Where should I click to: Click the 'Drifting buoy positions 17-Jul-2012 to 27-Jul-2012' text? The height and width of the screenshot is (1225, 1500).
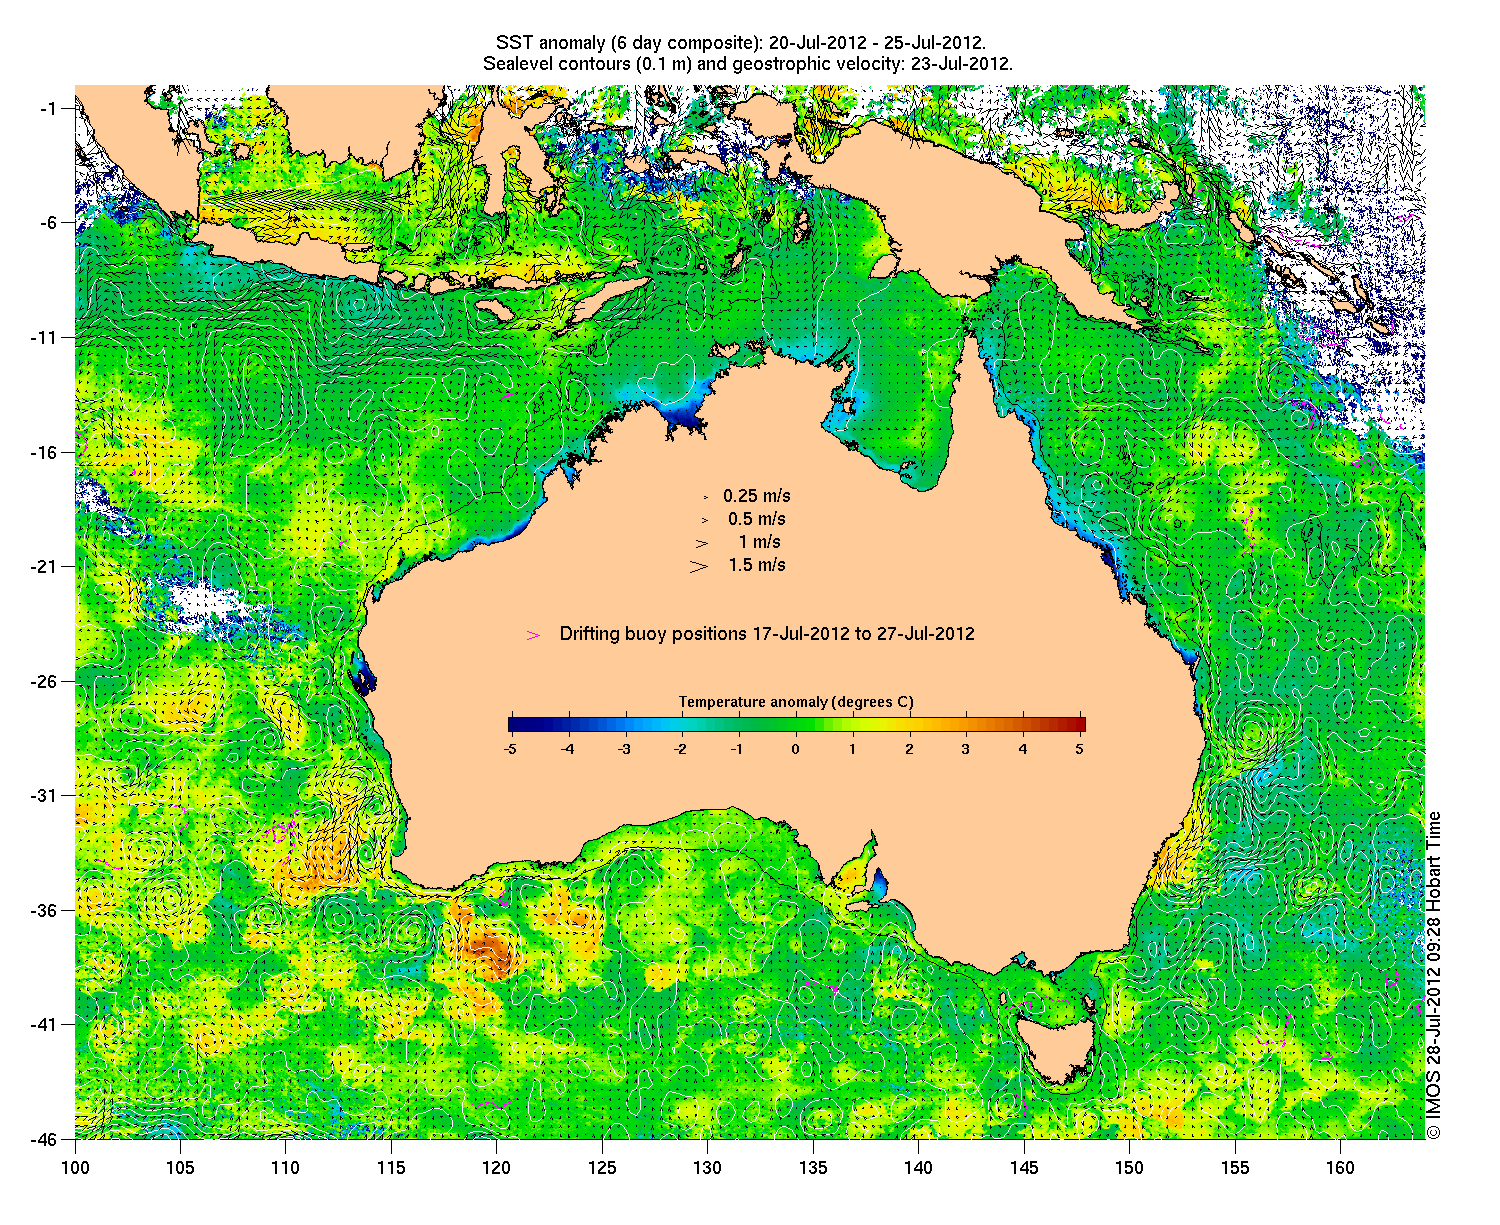click(767, 634)
